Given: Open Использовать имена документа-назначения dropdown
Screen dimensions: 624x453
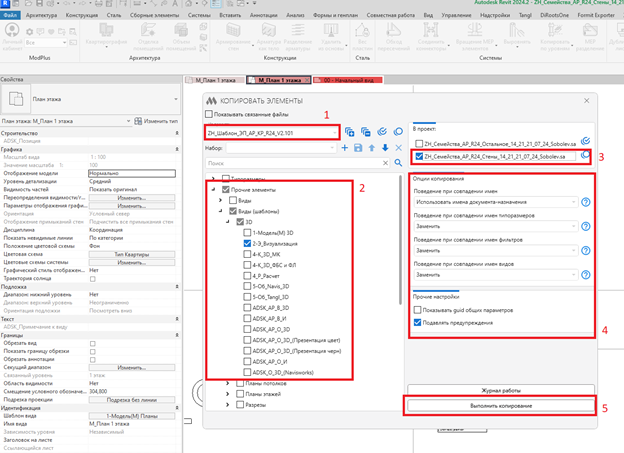Looking at the screenshot, I should pos(495,202).
